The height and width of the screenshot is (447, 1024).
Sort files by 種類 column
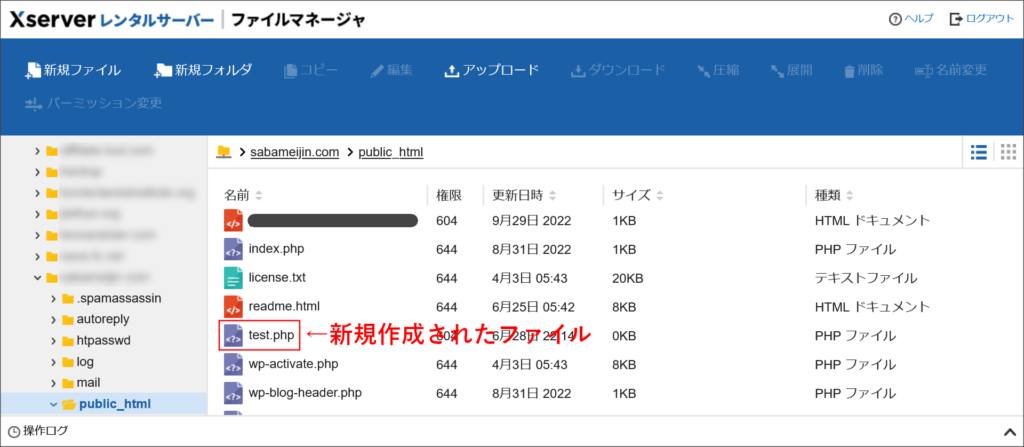[x=833, y=195]
